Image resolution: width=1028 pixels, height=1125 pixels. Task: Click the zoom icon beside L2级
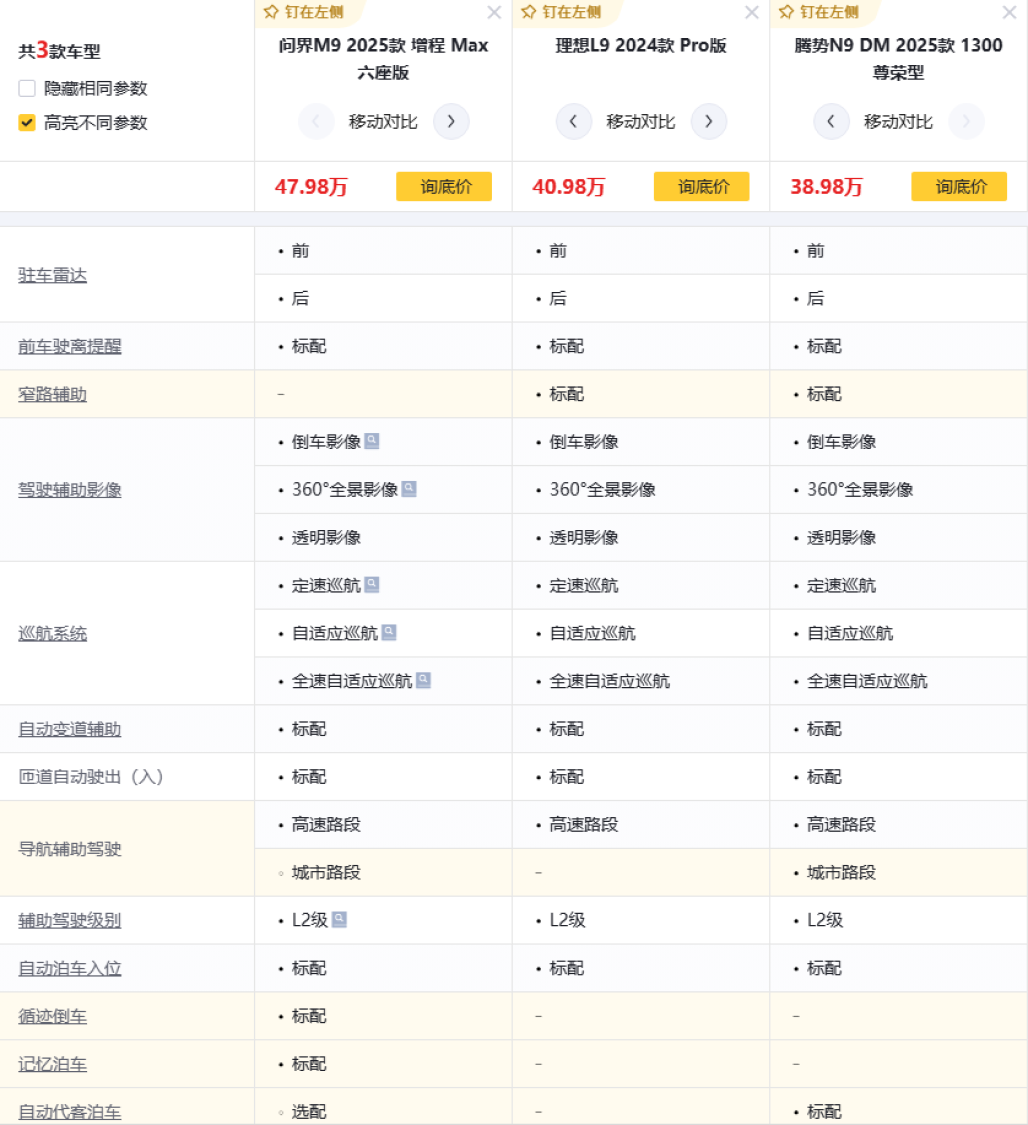coord(340,918)
